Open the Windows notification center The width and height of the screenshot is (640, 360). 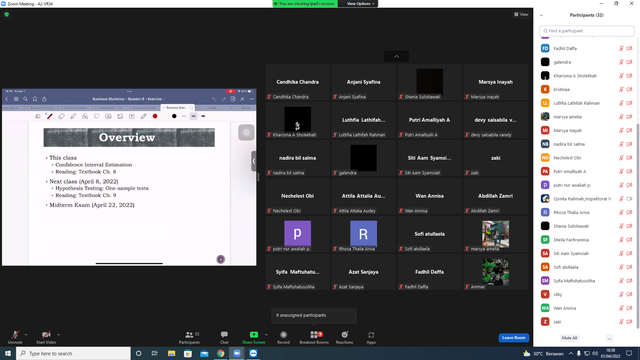pos(629,353)
